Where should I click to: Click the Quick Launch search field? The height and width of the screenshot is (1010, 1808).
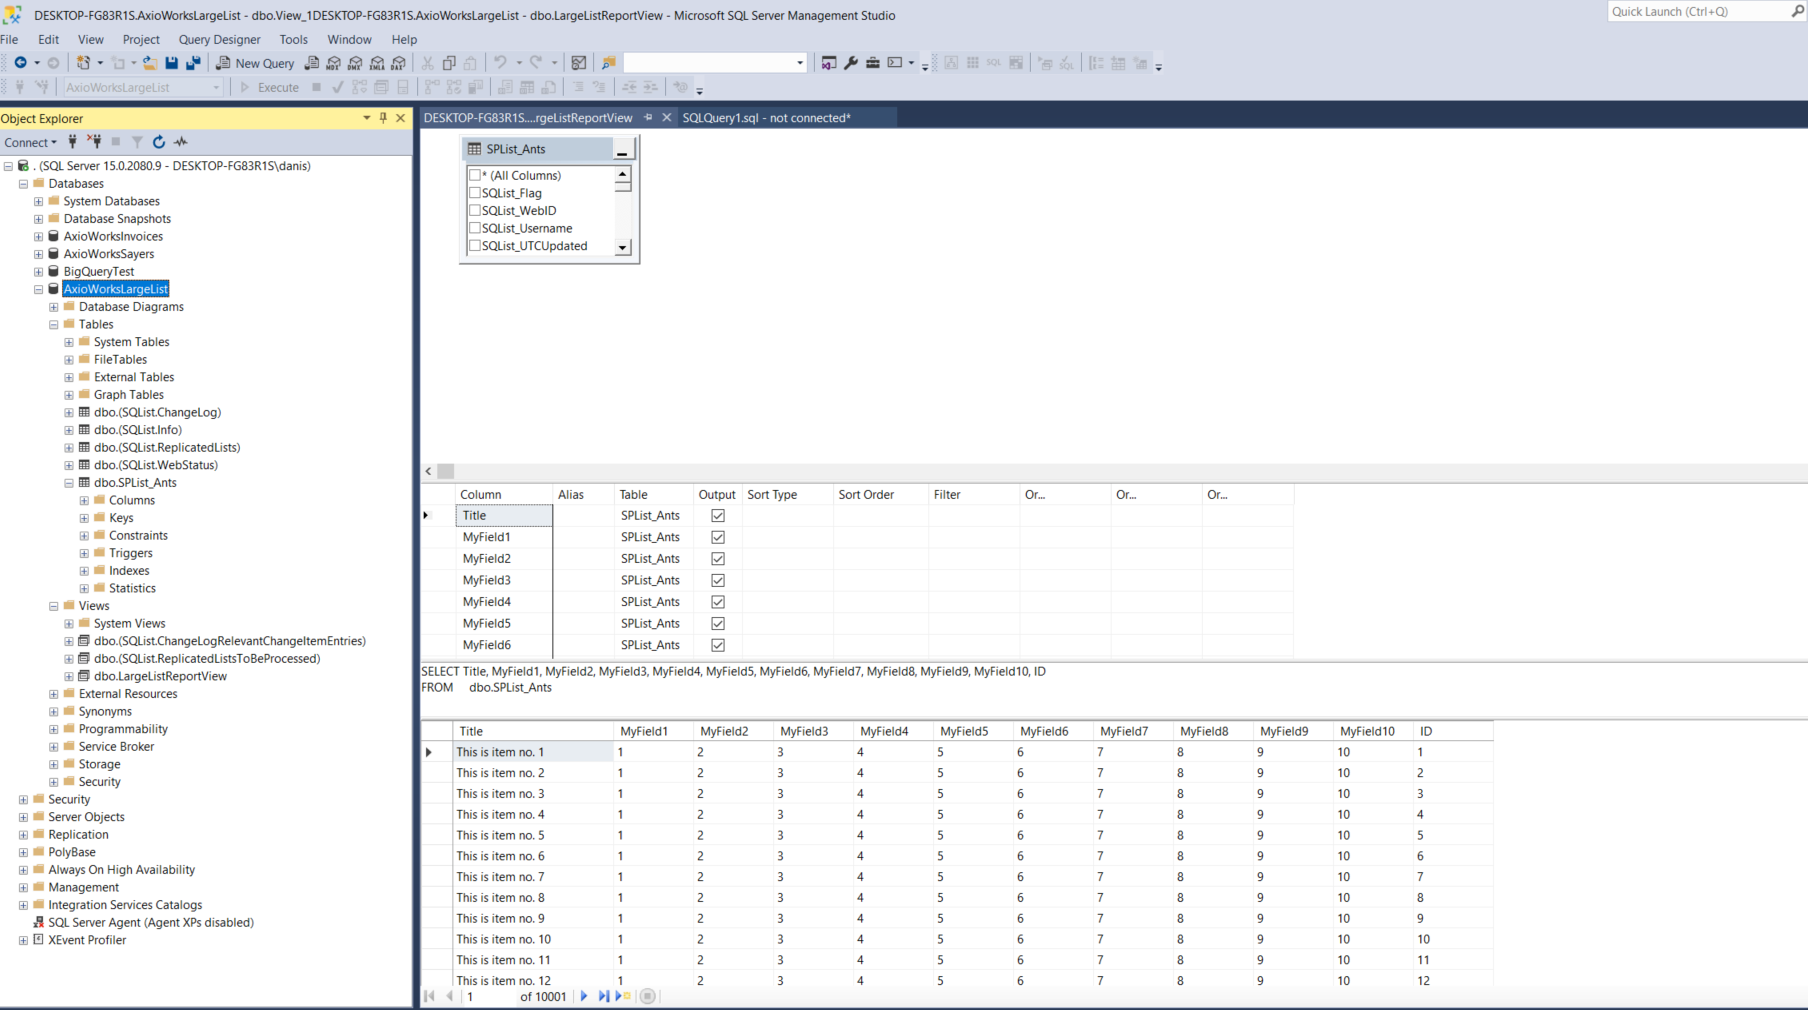tap(1698, 11)
